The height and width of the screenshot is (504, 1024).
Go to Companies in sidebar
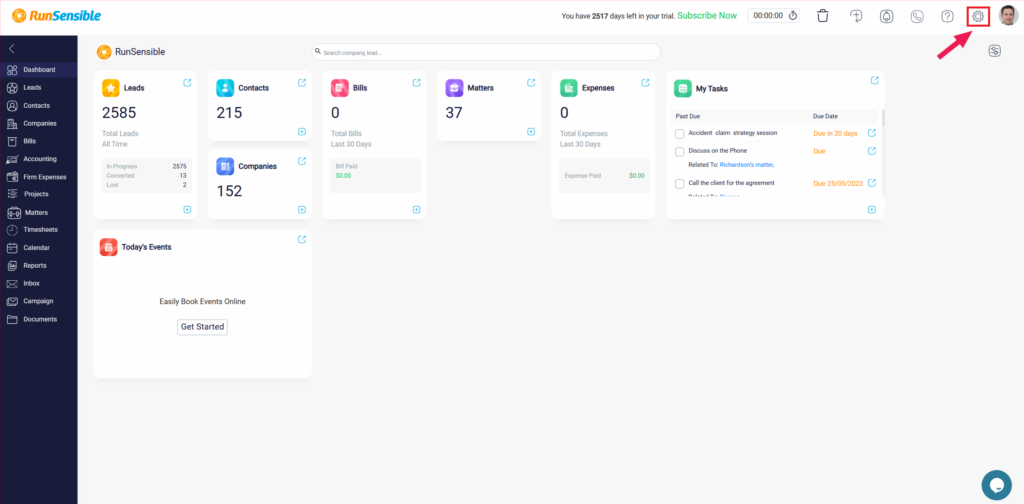[x=39, y=123]
